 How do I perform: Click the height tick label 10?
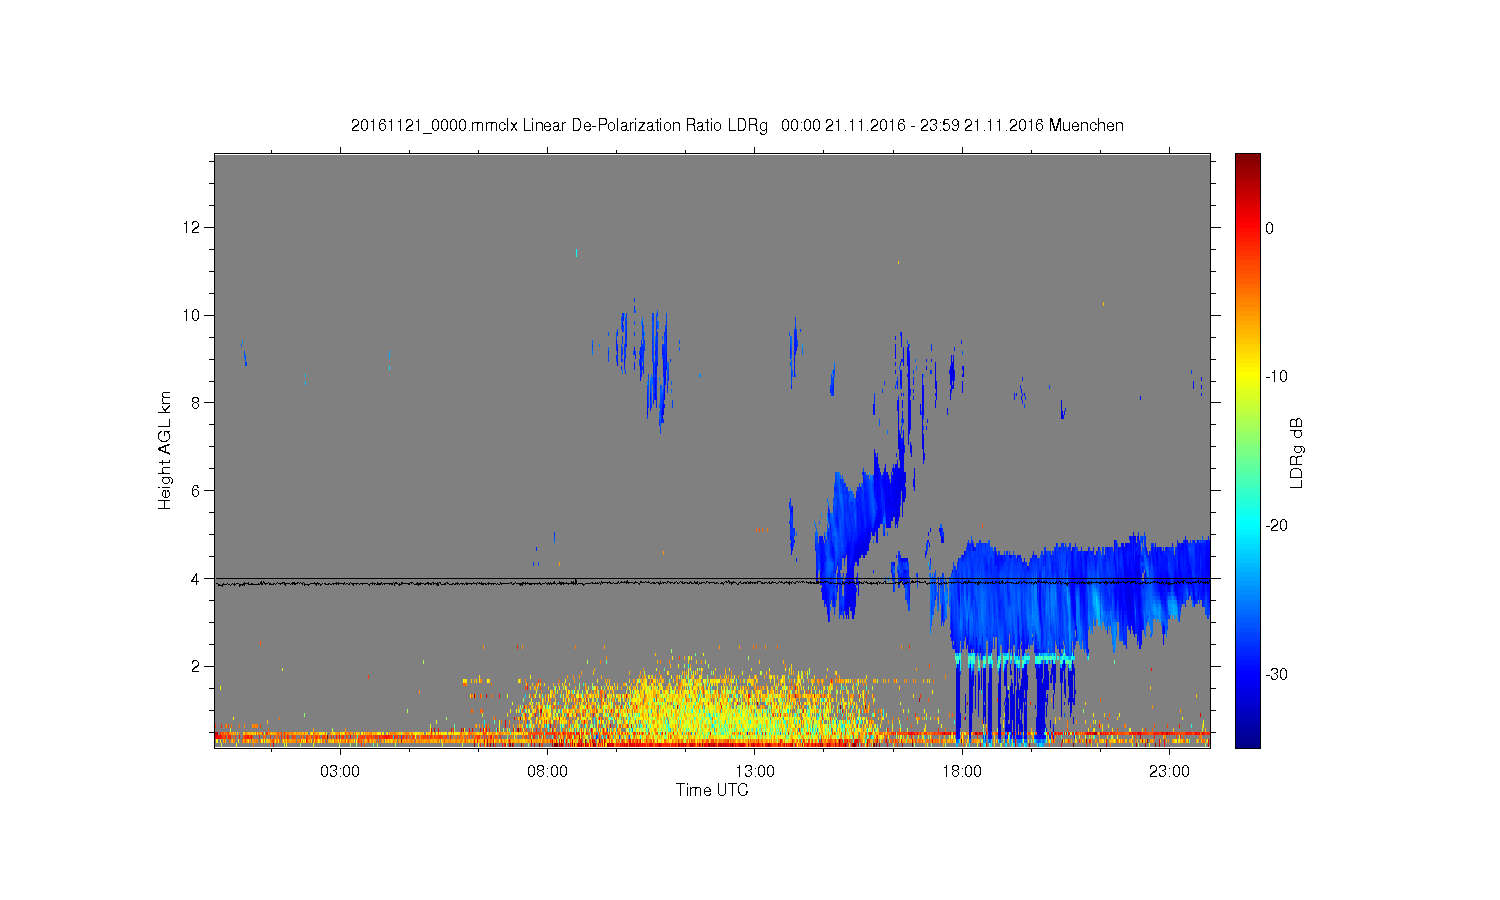193,315
